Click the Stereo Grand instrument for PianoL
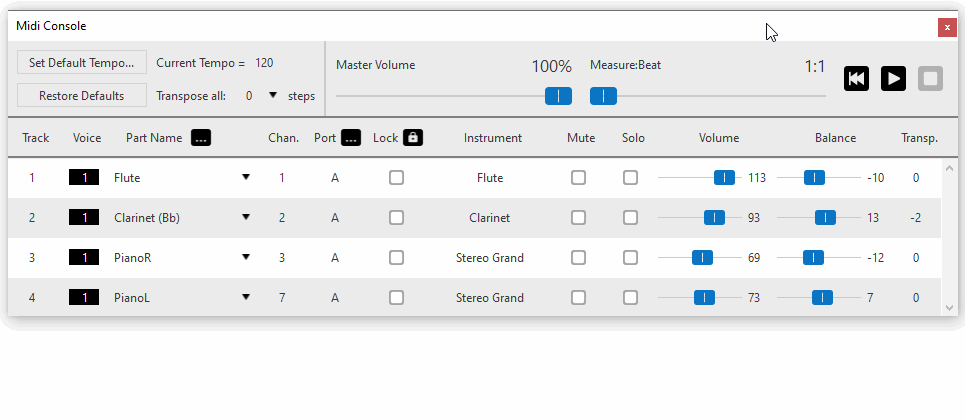The width and height of the screenshot is (965, 420). (x=490, y=298)
